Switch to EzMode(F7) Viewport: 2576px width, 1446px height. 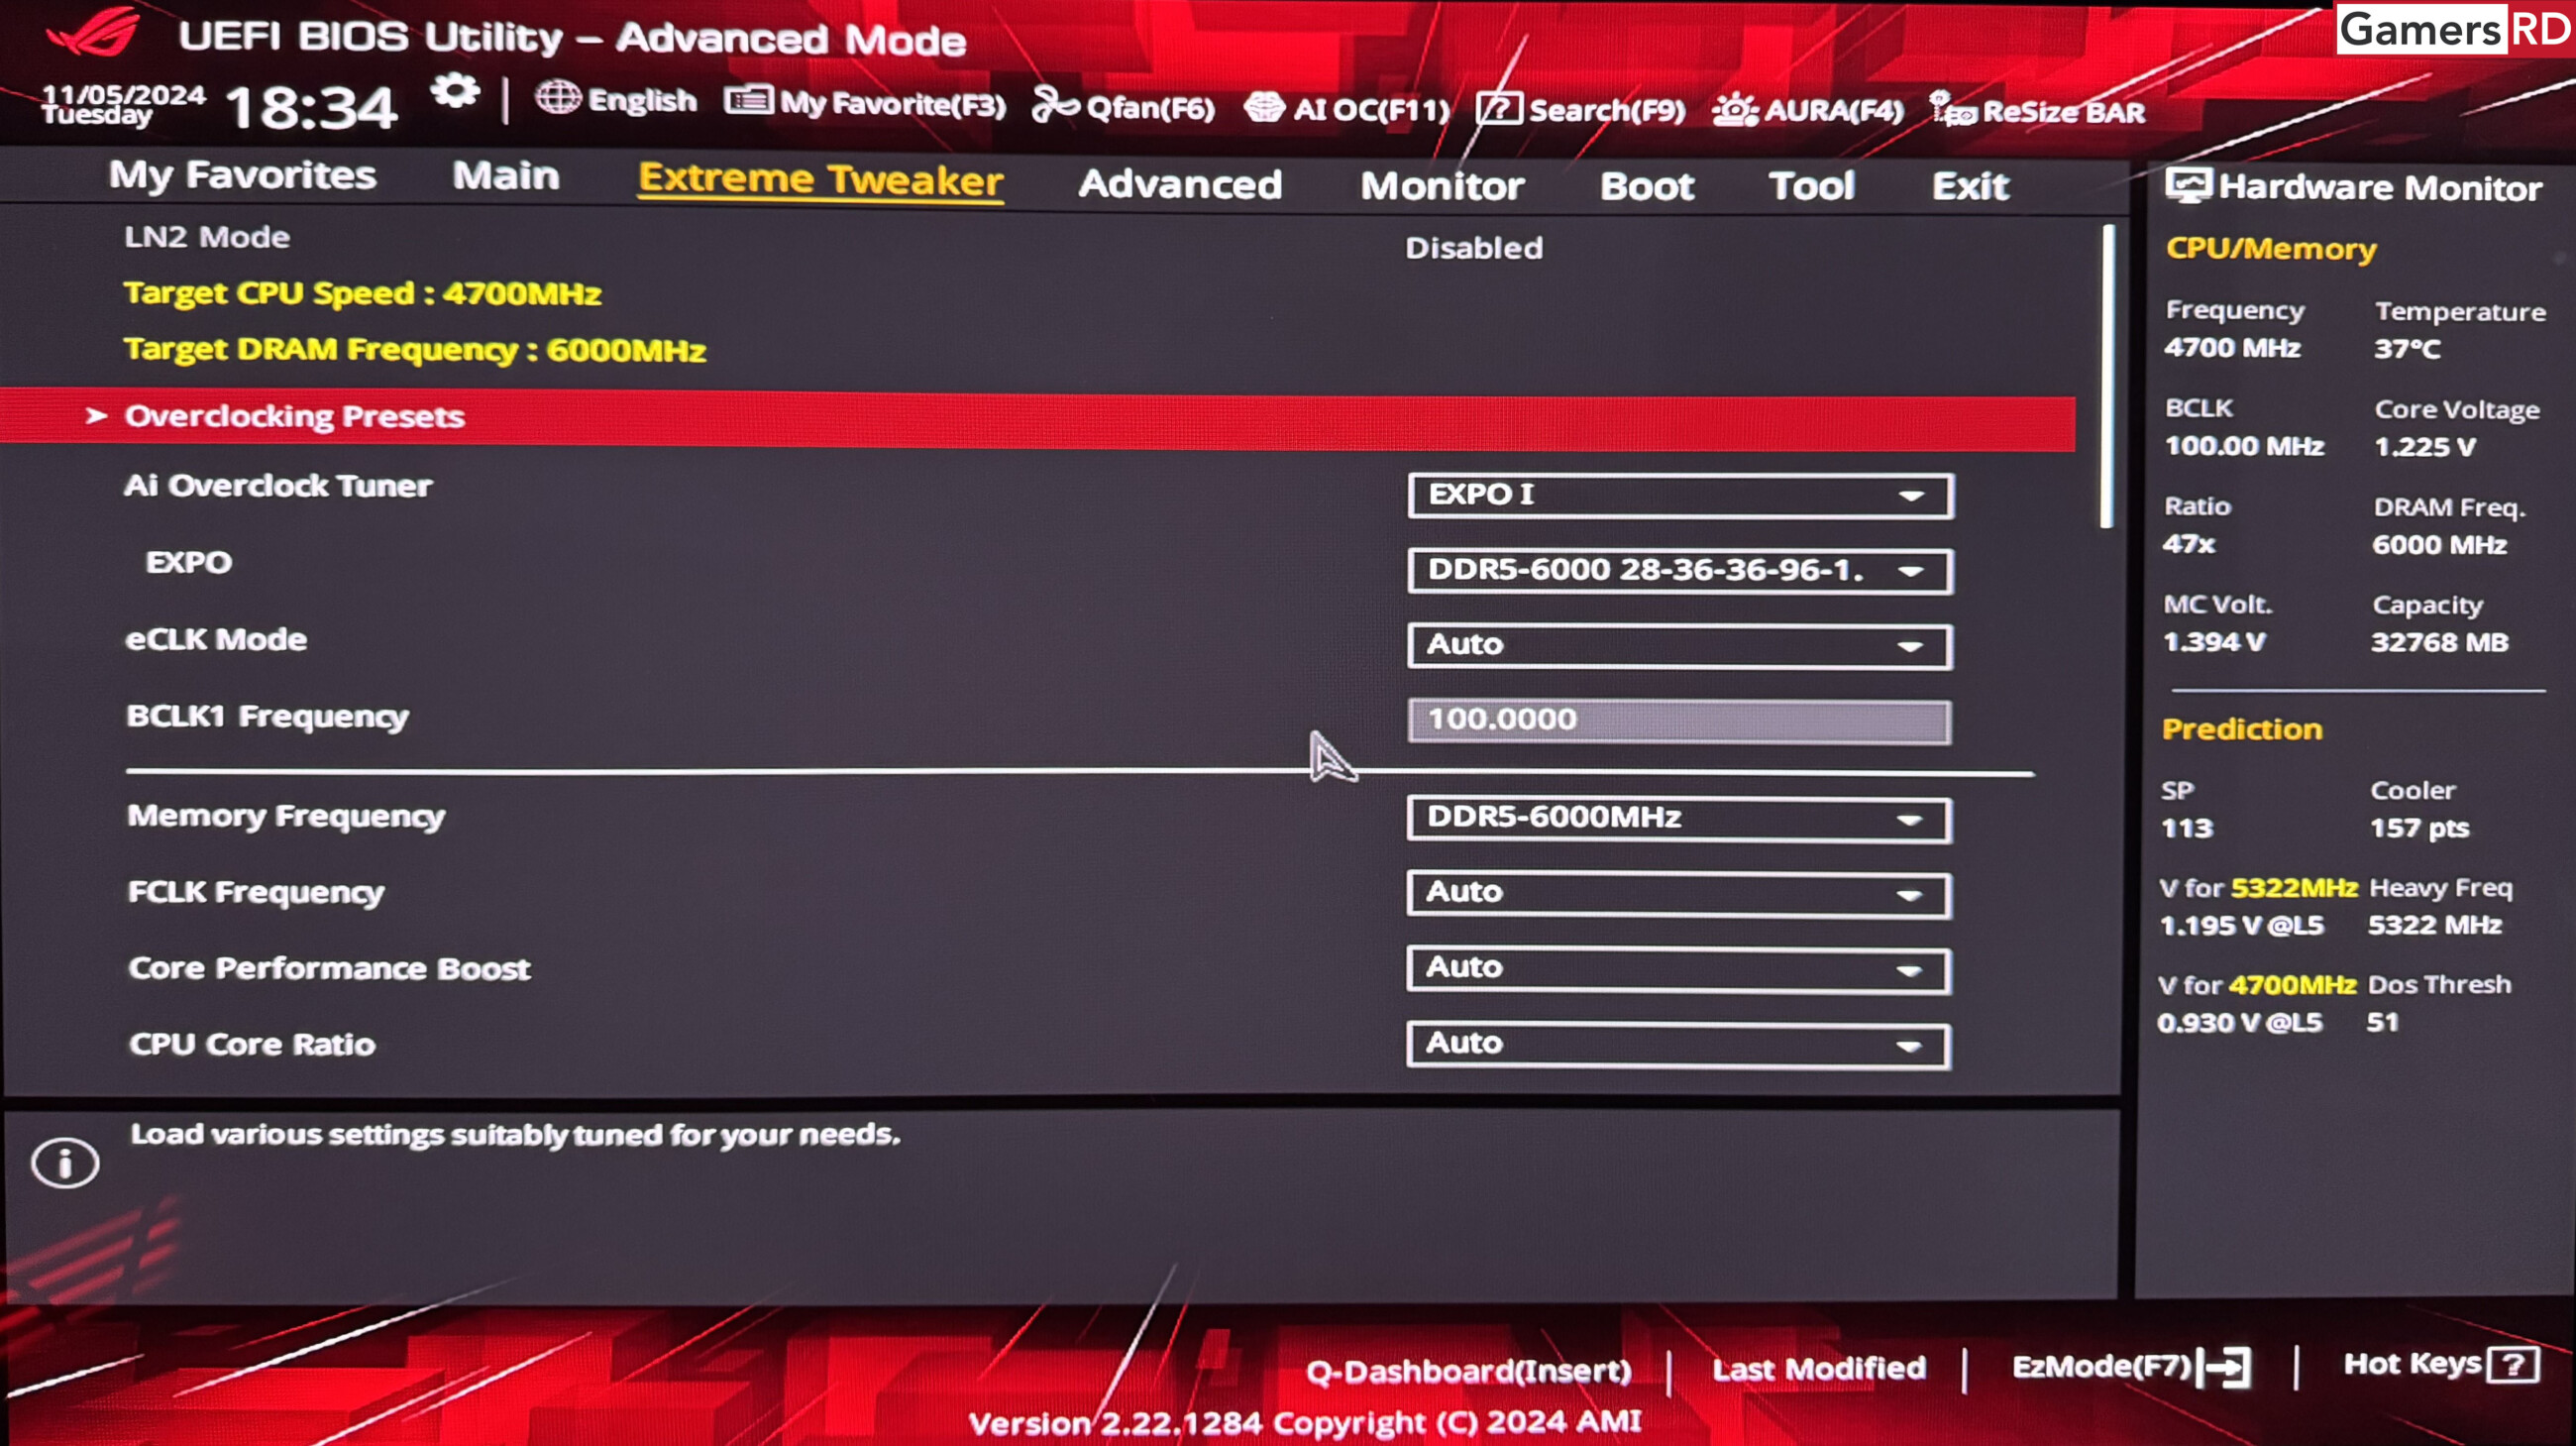[2101, 1366]
